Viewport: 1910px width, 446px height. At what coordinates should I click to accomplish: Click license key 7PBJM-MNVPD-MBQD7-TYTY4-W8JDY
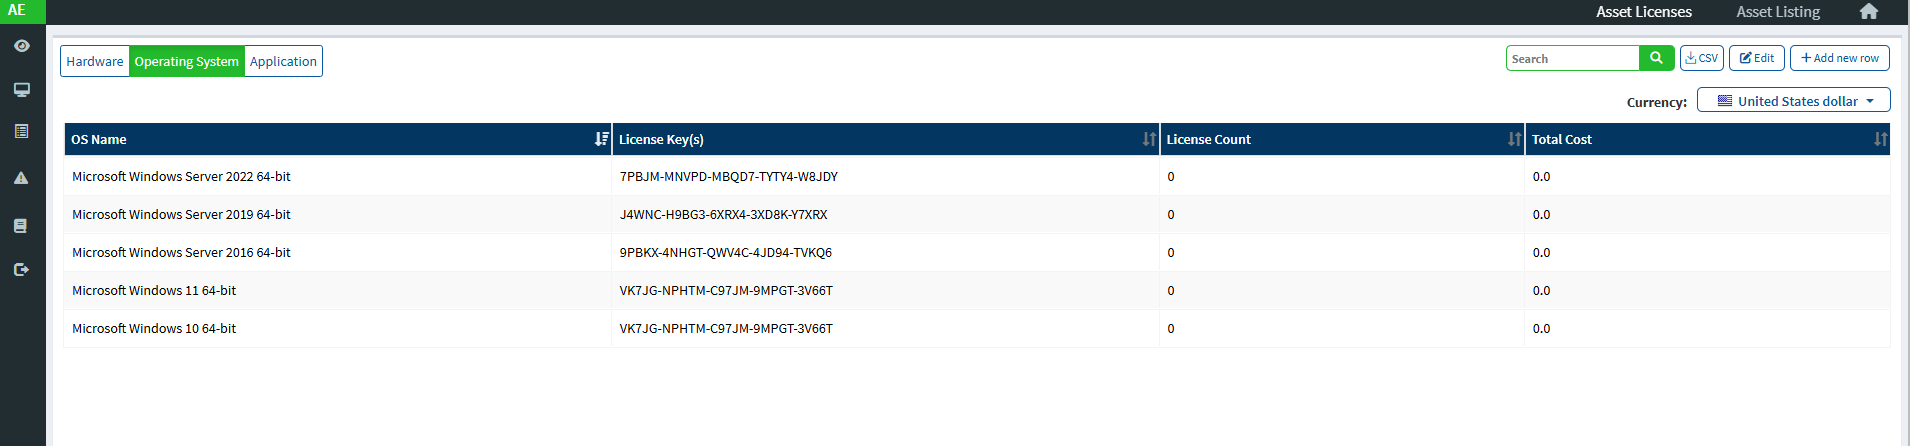[x=729, y=177]
